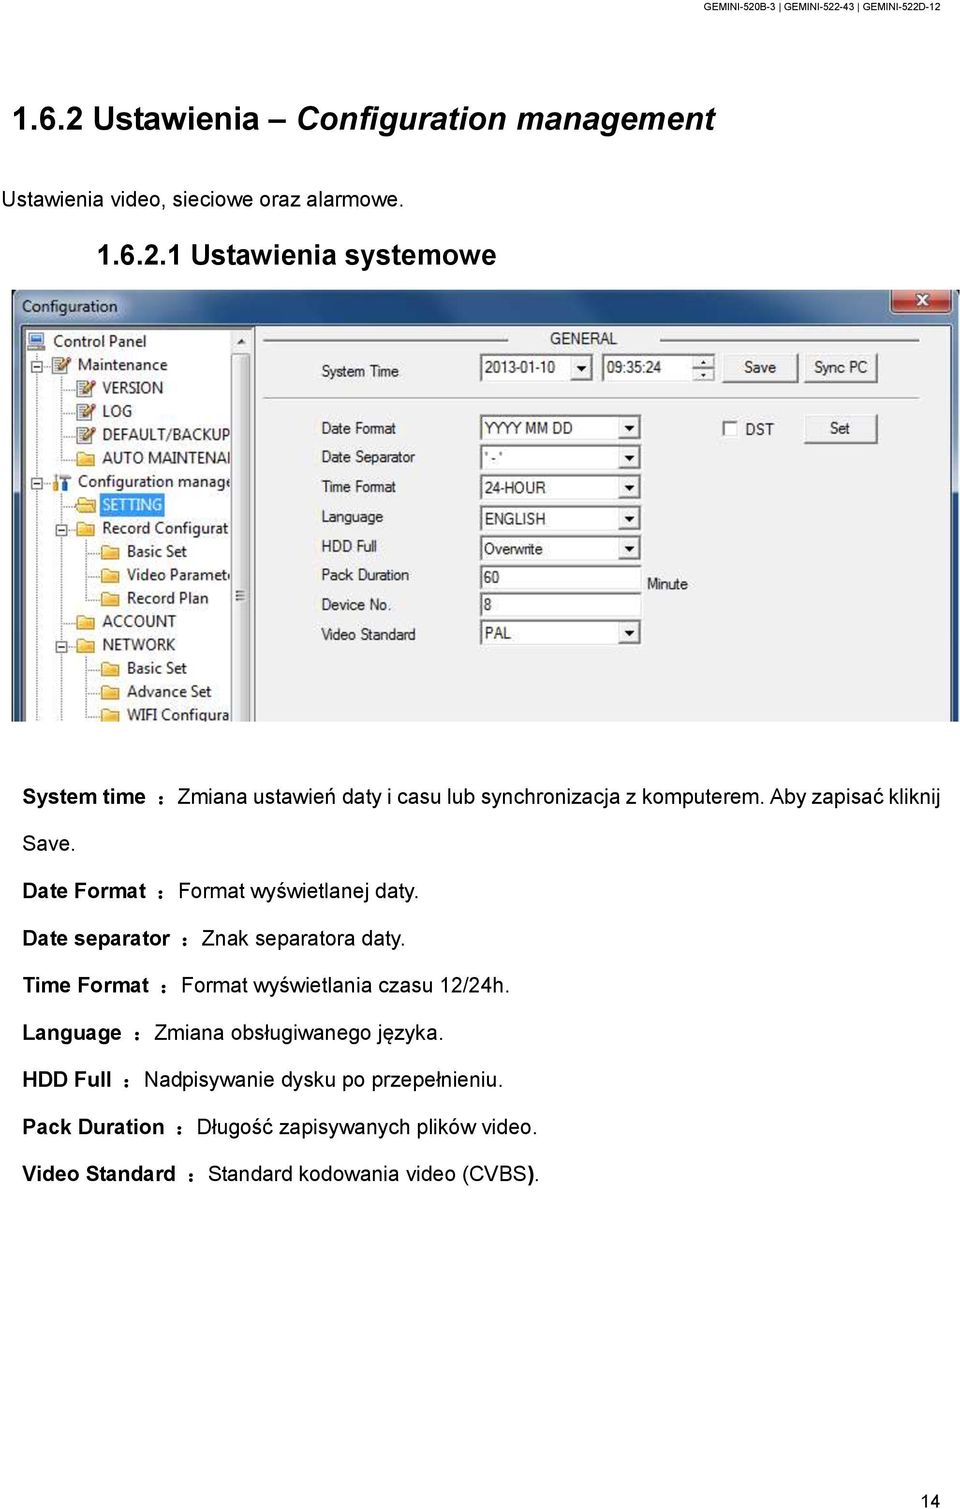Click the heading '1.6.2.1 Ustawienia systemowe'

coord(297,255)
